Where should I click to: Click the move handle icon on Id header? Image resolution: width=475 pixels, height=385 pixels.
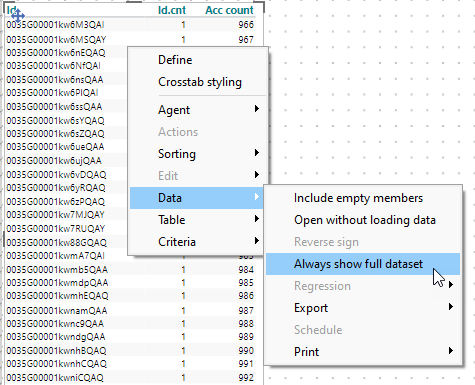(18, 15)
